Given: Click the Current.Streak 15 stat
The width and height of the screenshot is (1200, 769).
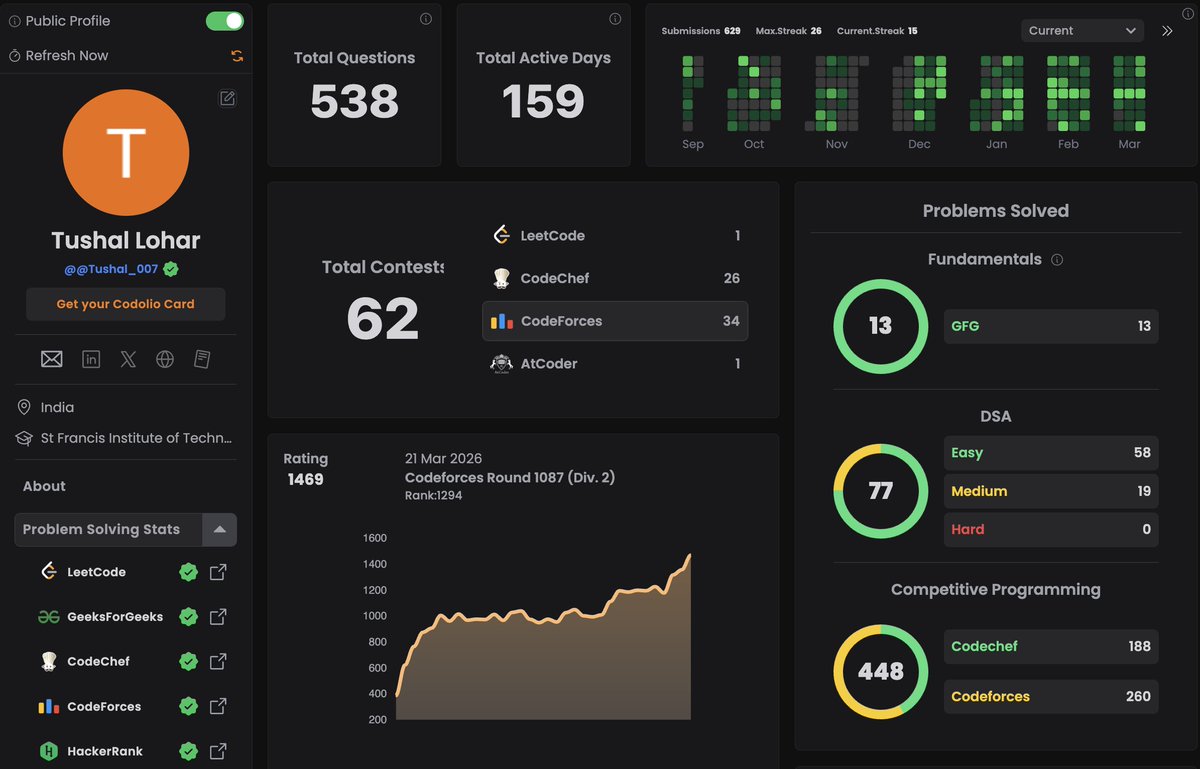Looking at the screenshot, I should click(877, 31).
